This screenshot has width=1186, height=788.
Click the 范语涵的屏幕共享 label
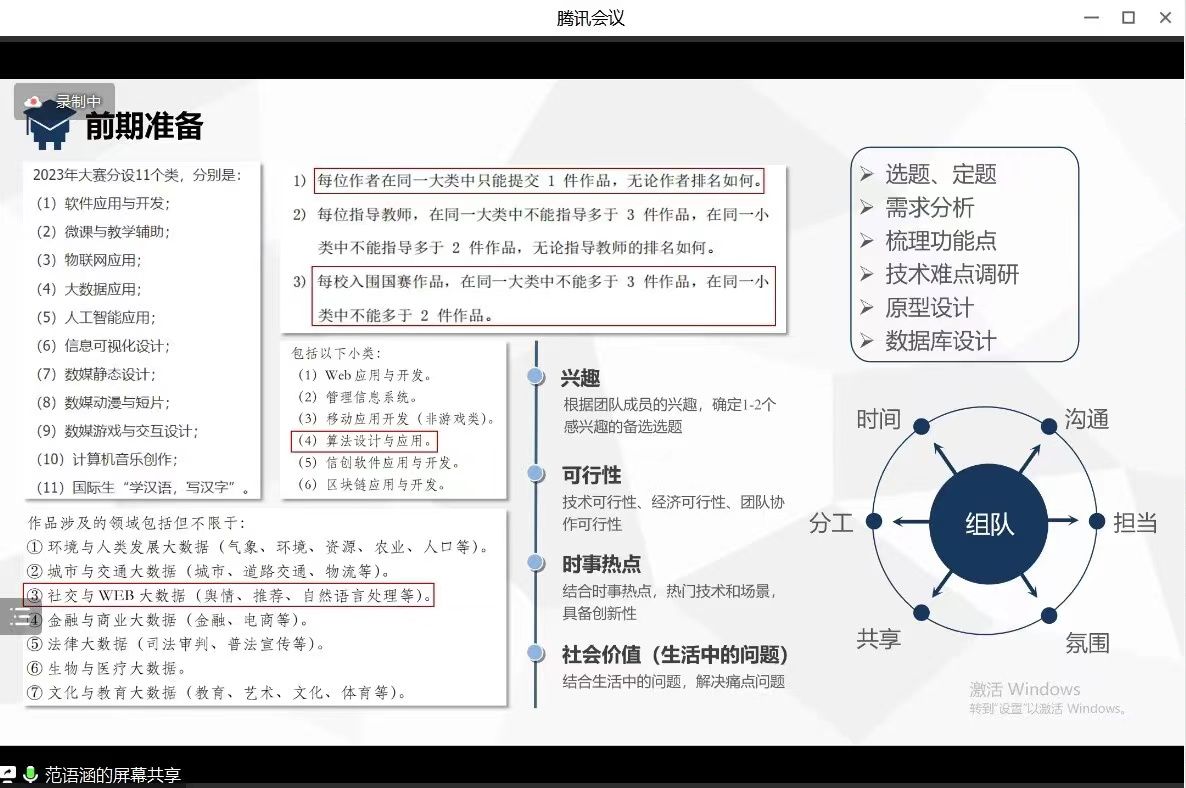click(112, 775)
